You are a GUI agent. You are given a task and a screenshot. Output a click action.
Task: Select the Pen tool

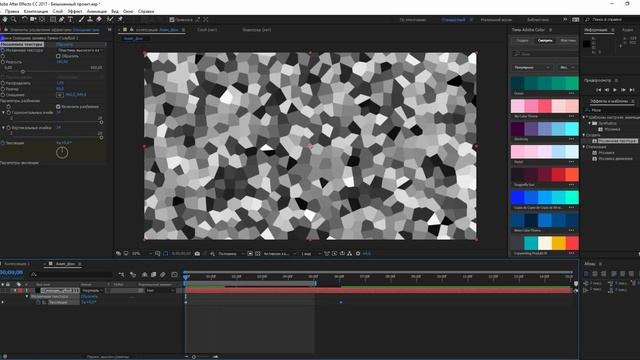pyautogui.click(x=62, y=19)
